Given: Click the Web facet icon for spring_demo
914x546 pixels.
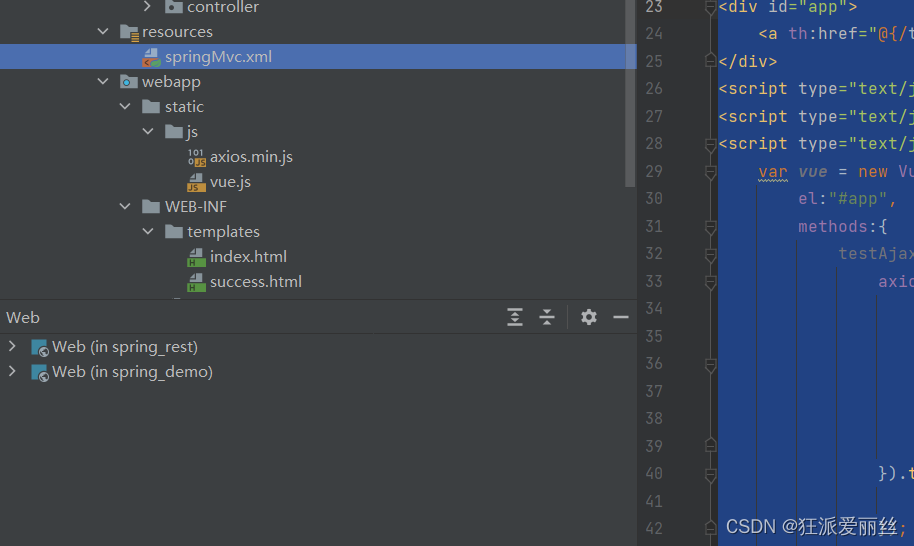Looking at the screenshot, I should [x=40, y=372].
